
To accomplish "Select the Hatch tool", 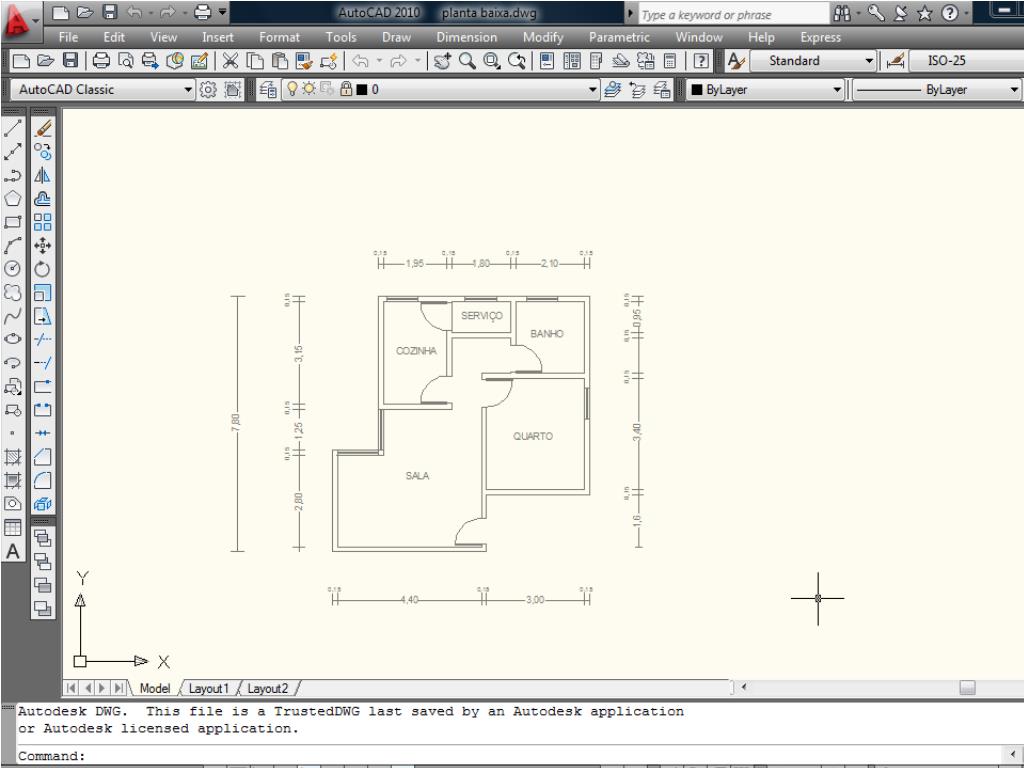I will [12, 456].
